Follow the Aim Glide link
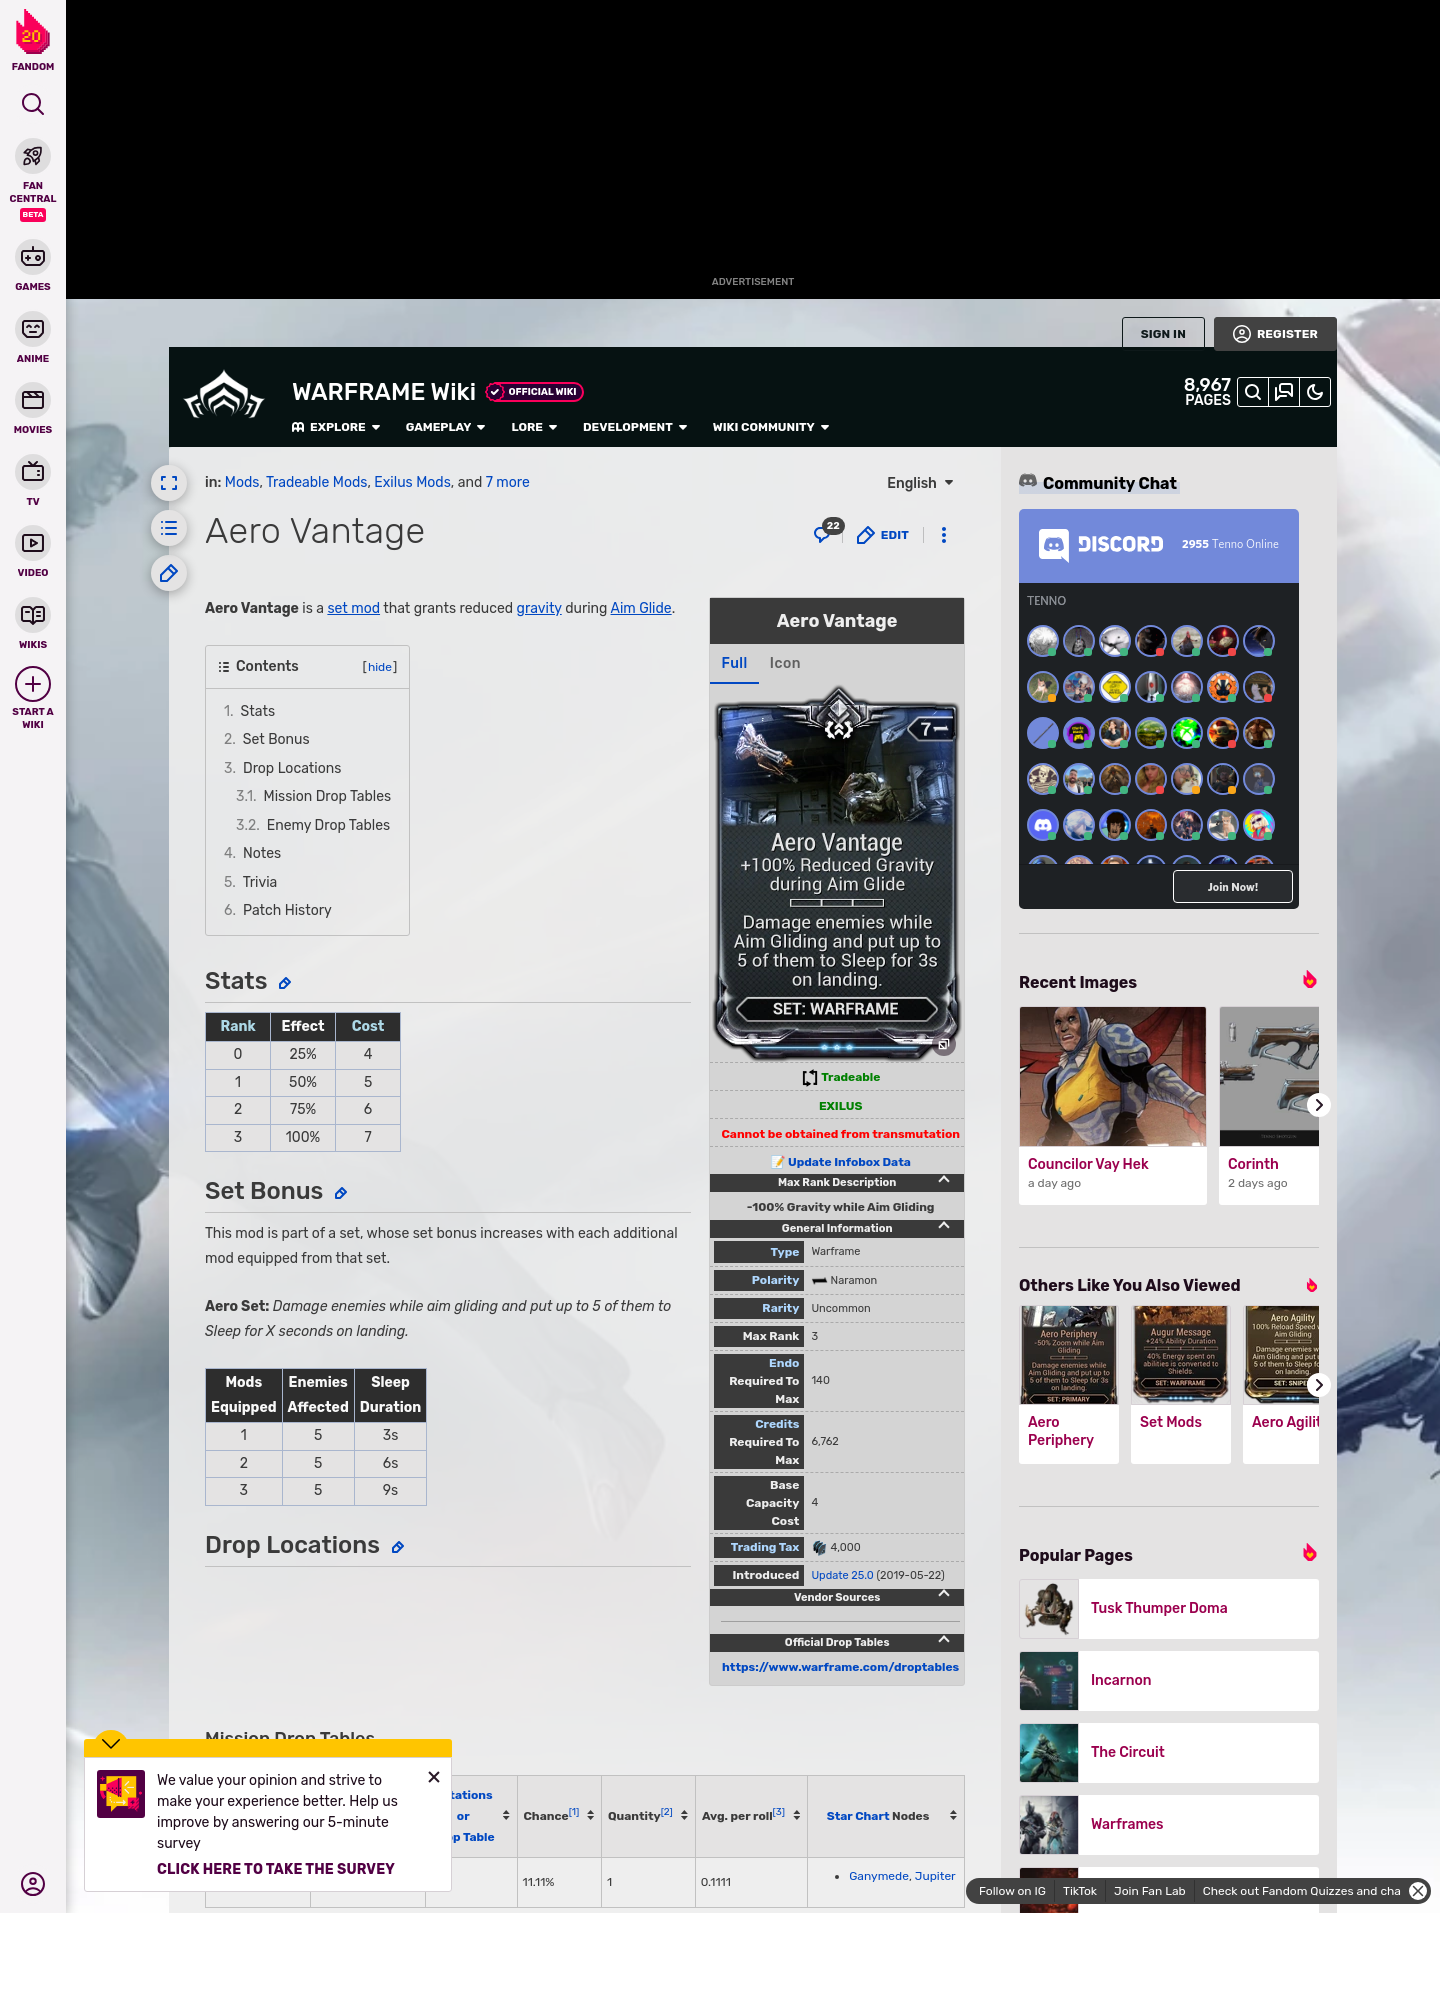The height and width of the screenshot is (2000, 1440). click(641, 608)
